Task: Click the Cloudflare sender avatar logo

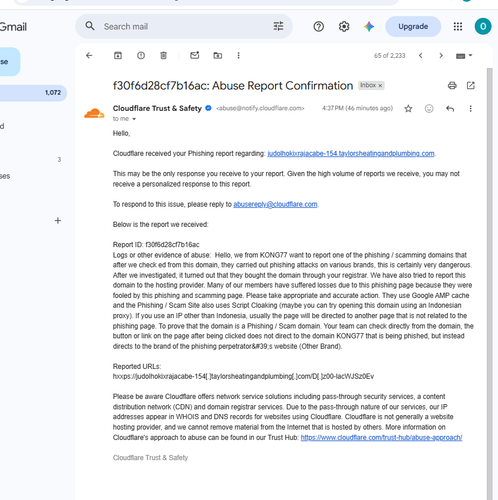Action: 94,114
